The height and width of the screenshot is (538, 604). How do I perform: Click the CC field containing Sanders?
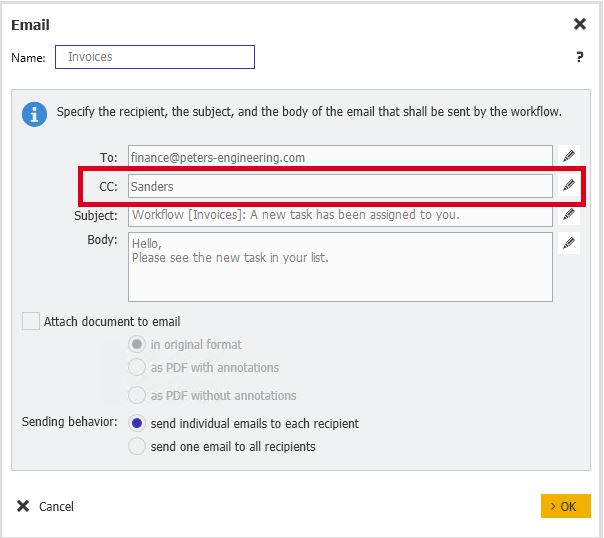click(340, 186)
